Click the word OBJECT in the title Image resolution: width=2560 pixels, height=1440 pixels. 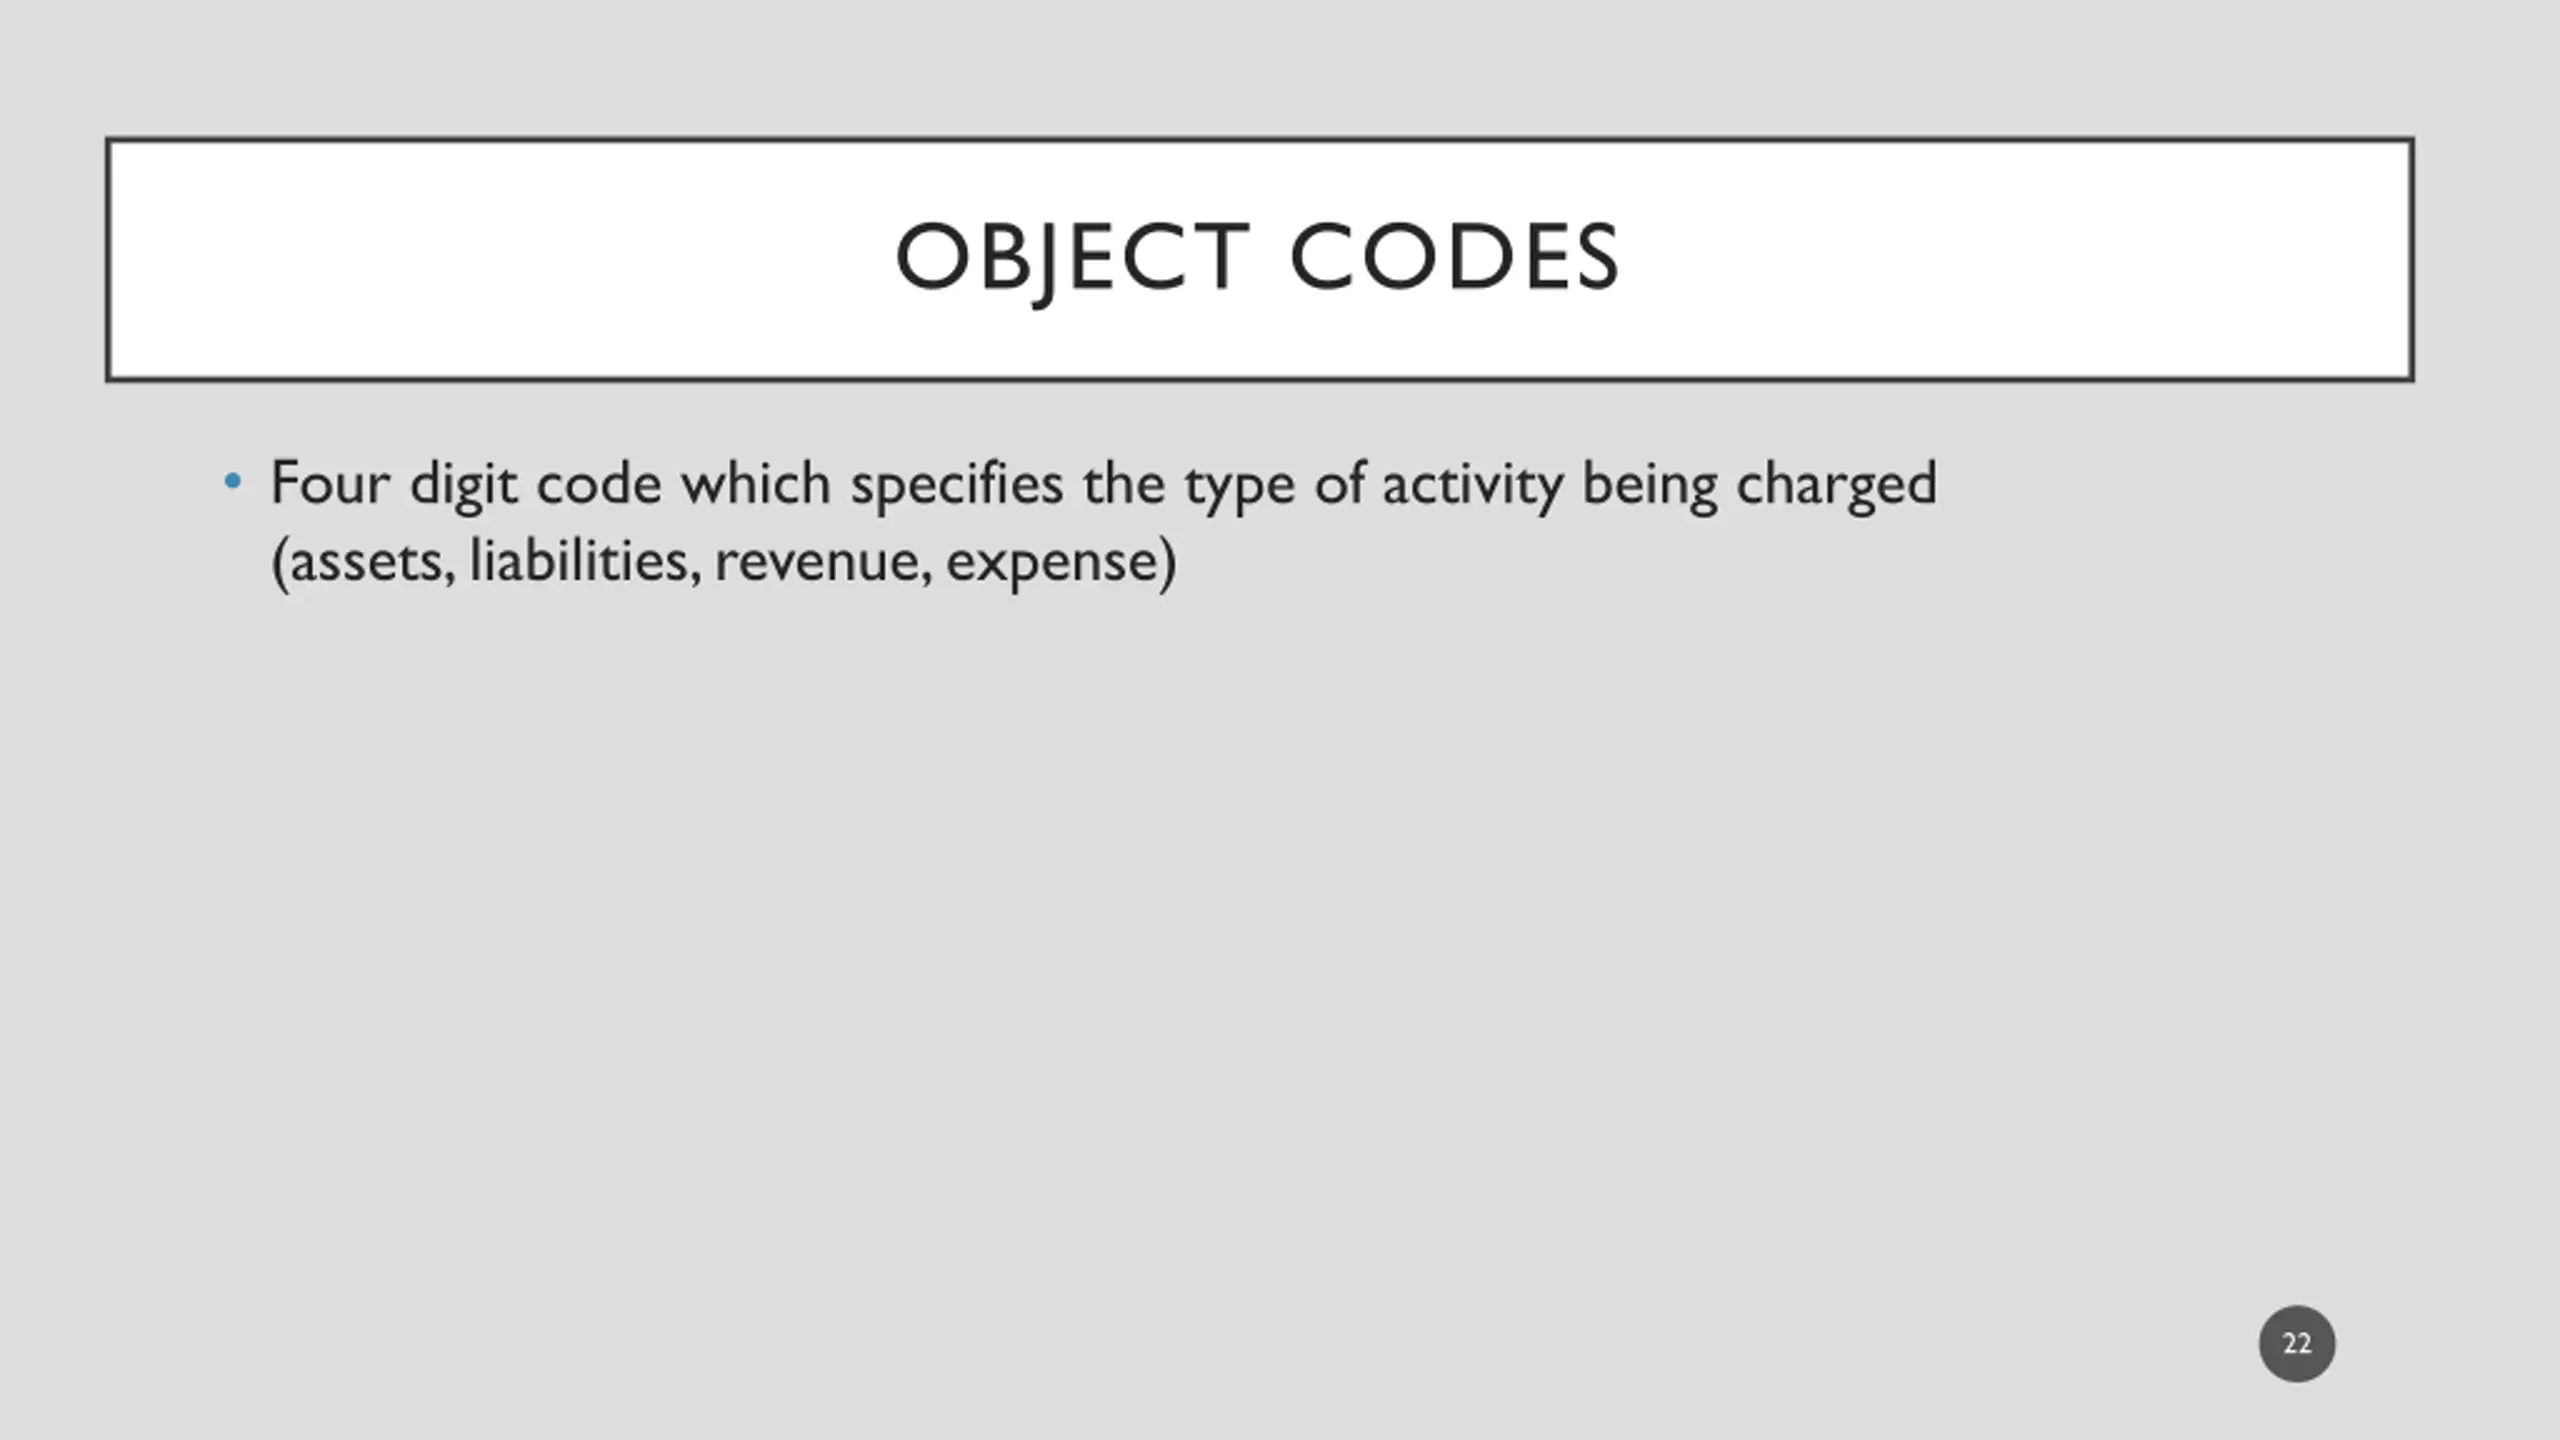click(1073, 257)
